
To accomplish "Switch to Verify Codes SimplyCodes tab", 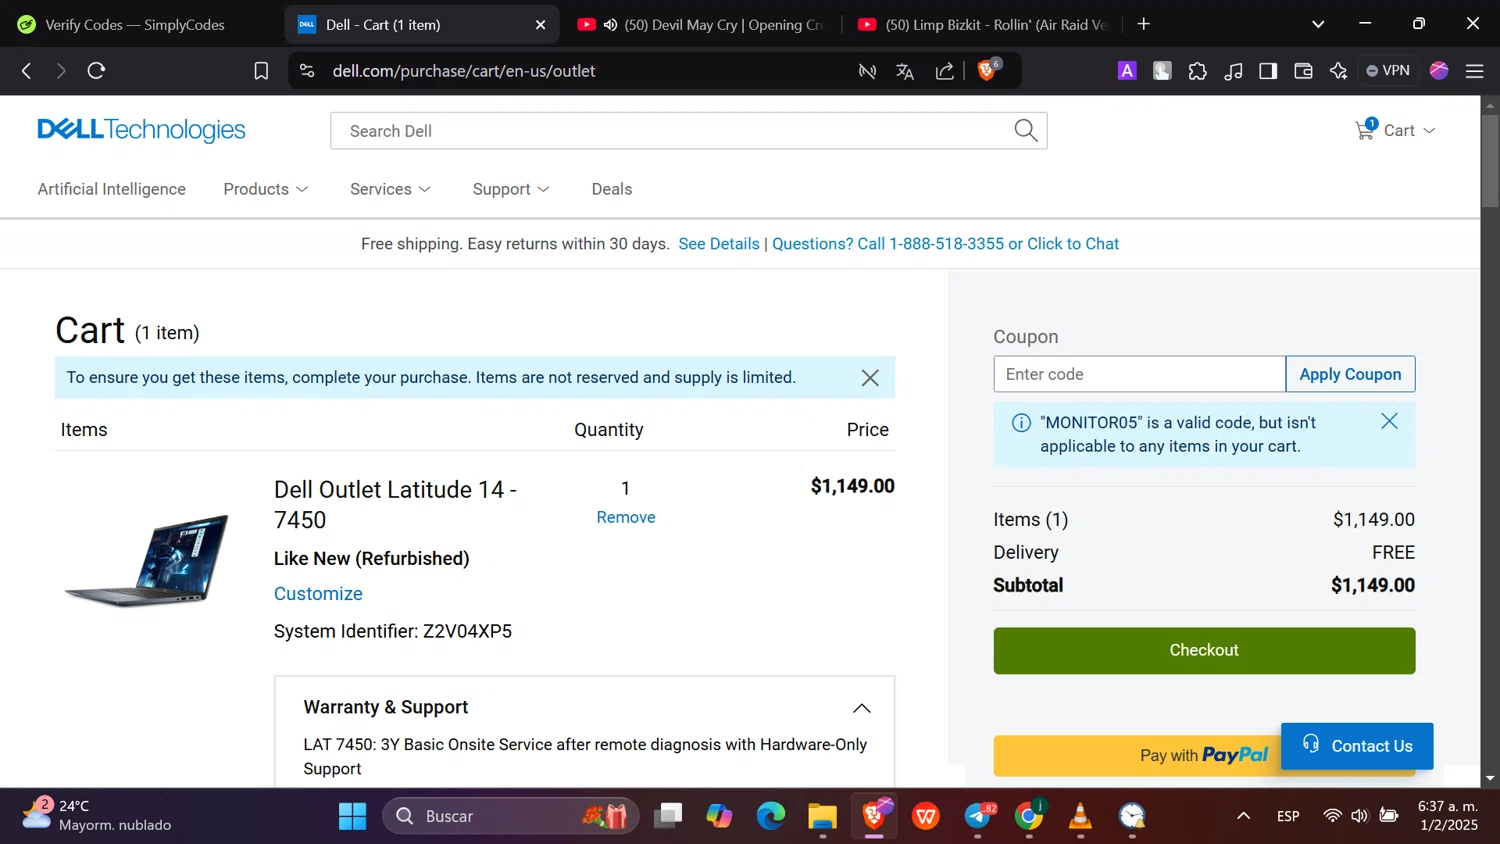I will (x=135, y=25).
